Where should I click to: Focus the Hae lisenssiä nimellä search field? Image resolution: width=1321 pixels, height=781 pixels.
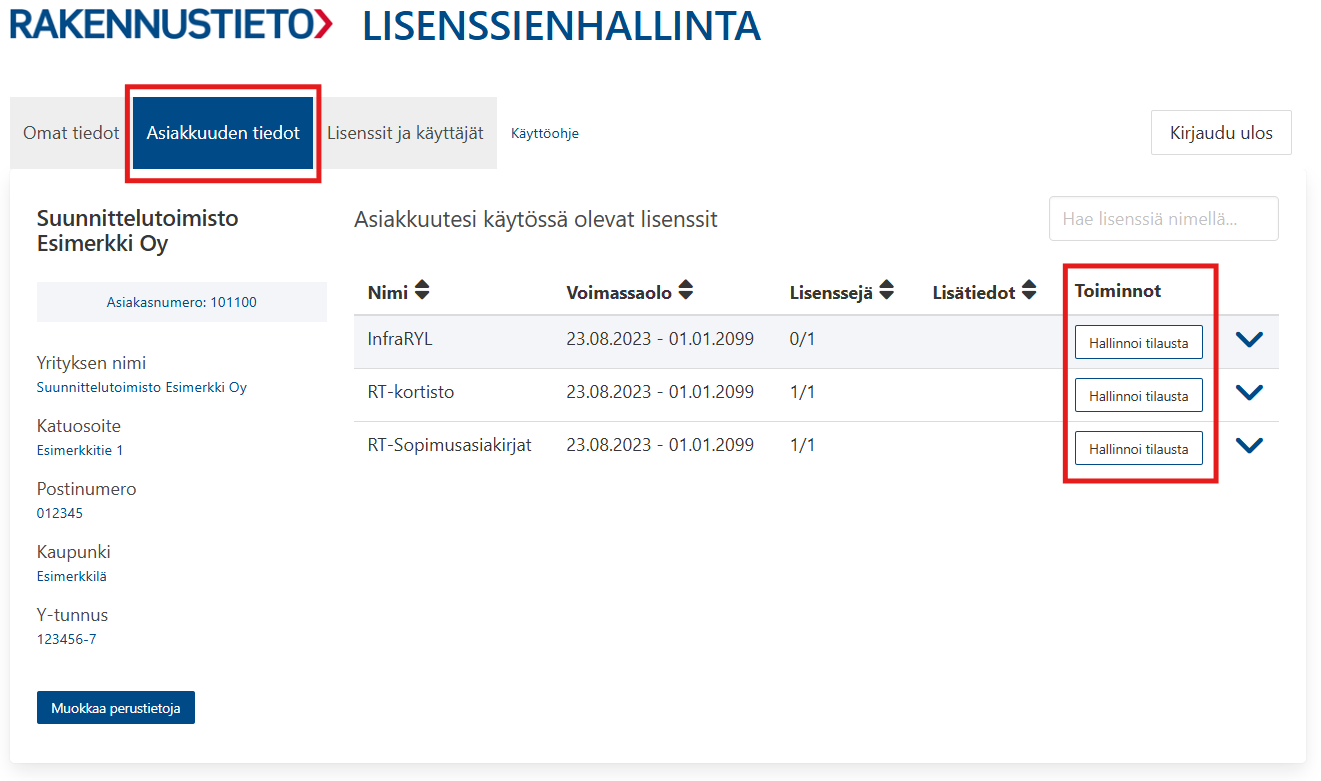tap(1164, 218)
